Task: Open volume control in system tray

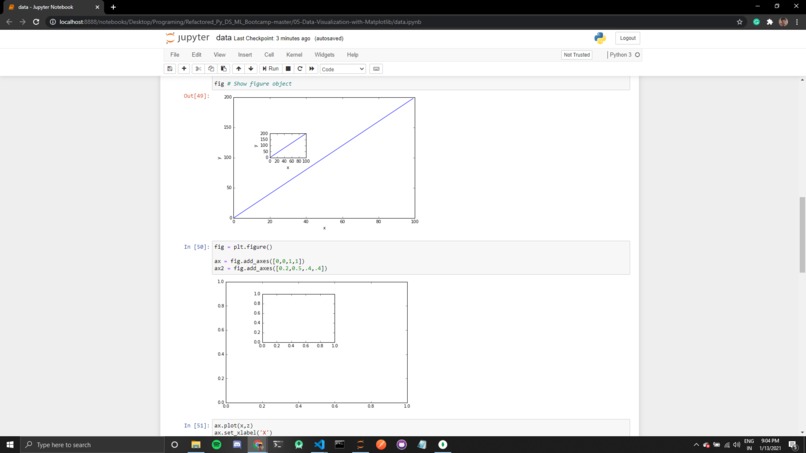Action: (737, 445)
